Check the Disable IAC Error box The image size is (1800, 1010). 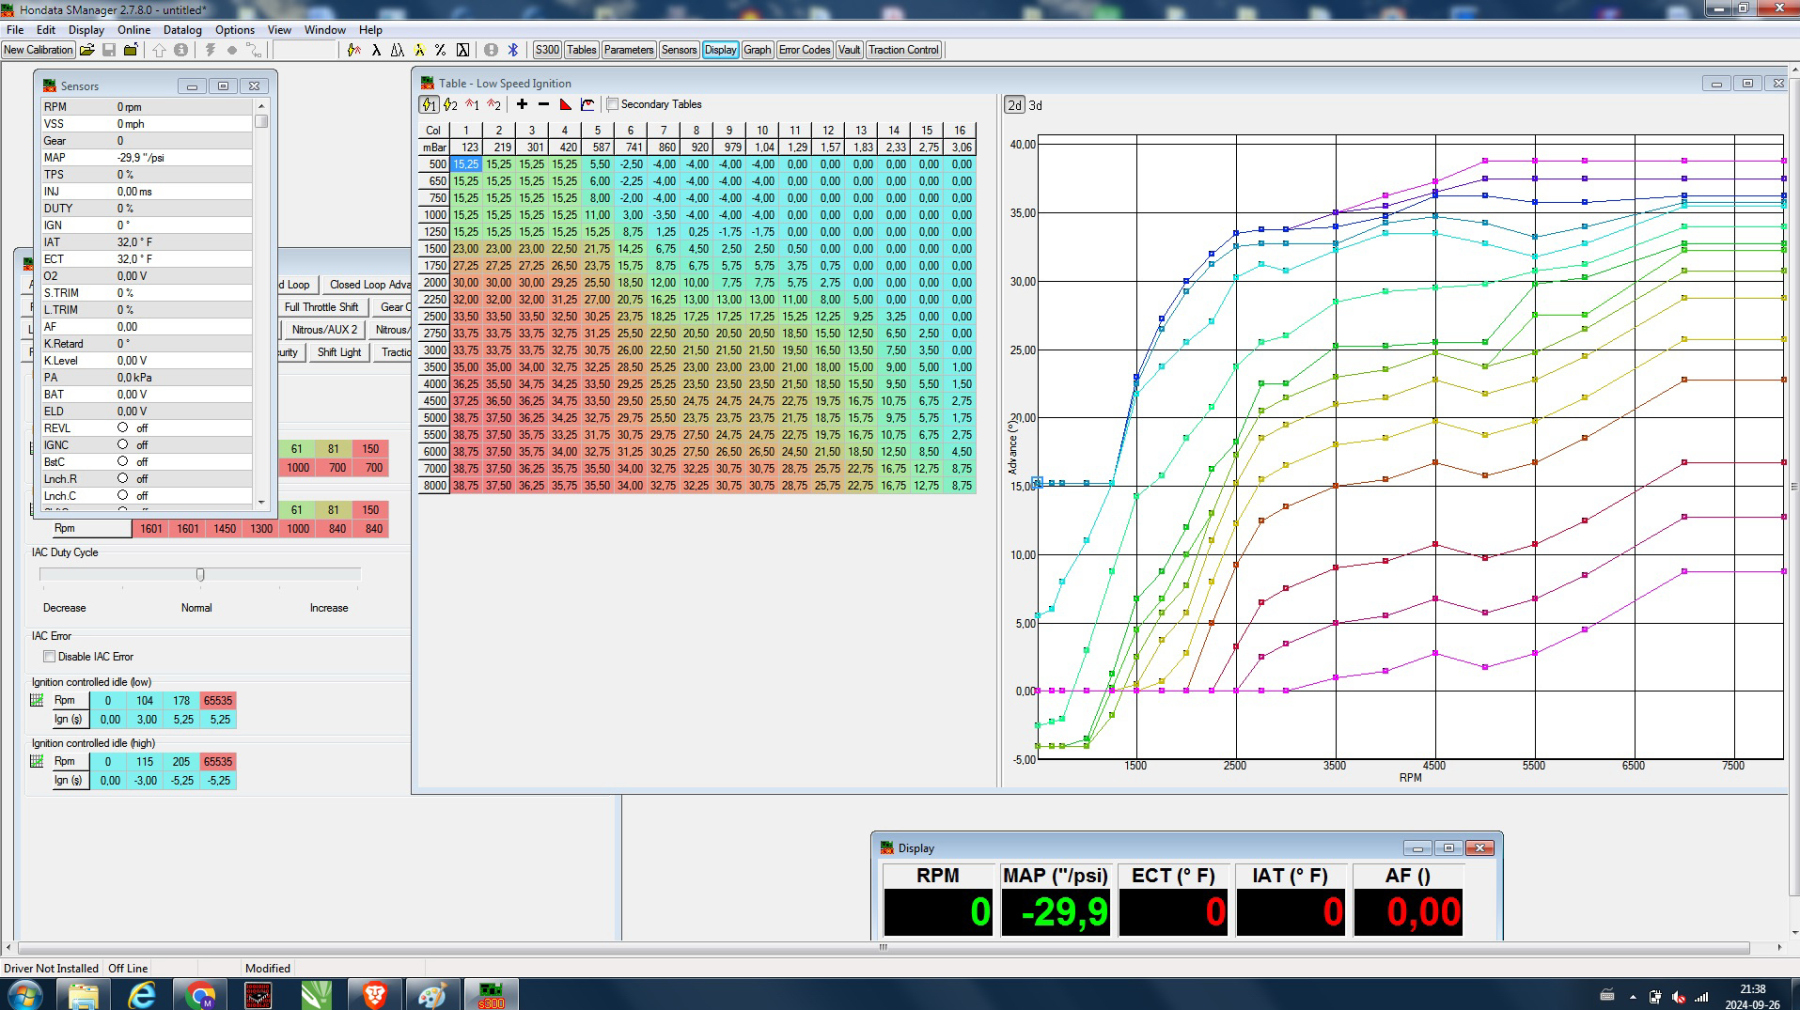49,657
